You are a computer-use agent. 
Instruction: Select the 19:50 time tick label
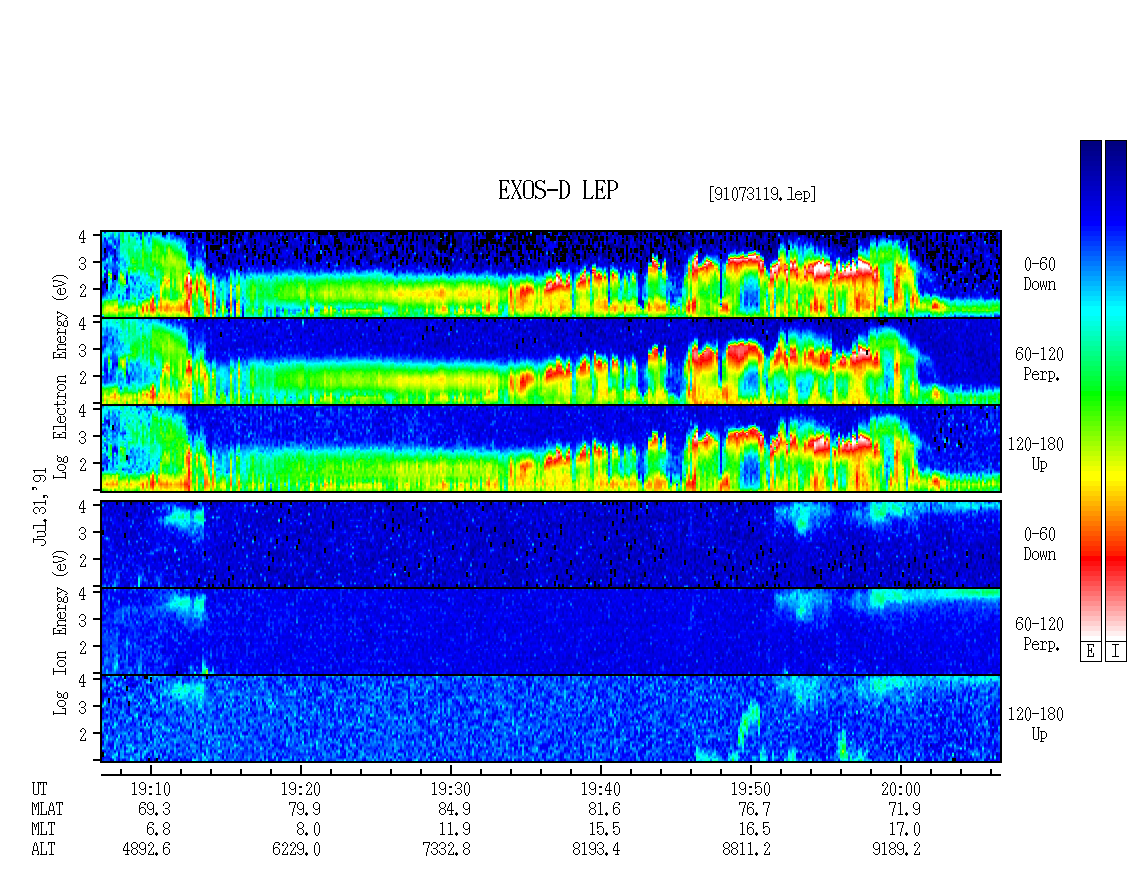point(750,789)
